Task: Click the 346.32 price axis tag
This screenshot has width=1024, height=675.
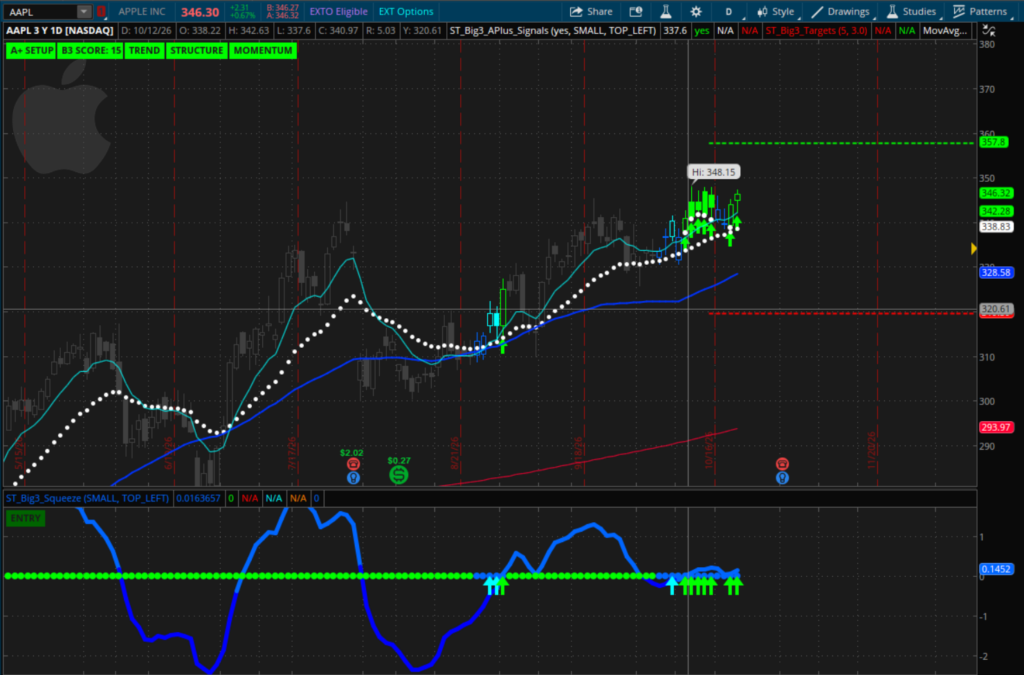Action: 996,193
